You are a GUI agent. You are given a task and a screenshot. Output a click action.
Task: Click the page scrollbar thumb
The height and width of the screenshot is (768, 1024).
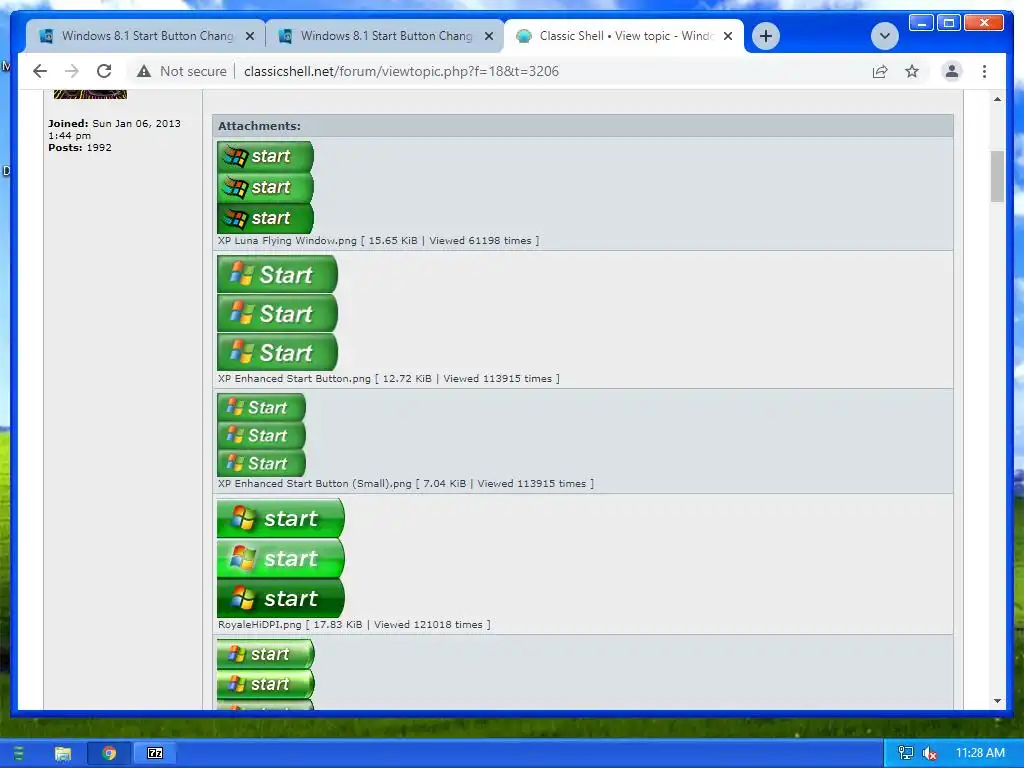click(997, 176)
